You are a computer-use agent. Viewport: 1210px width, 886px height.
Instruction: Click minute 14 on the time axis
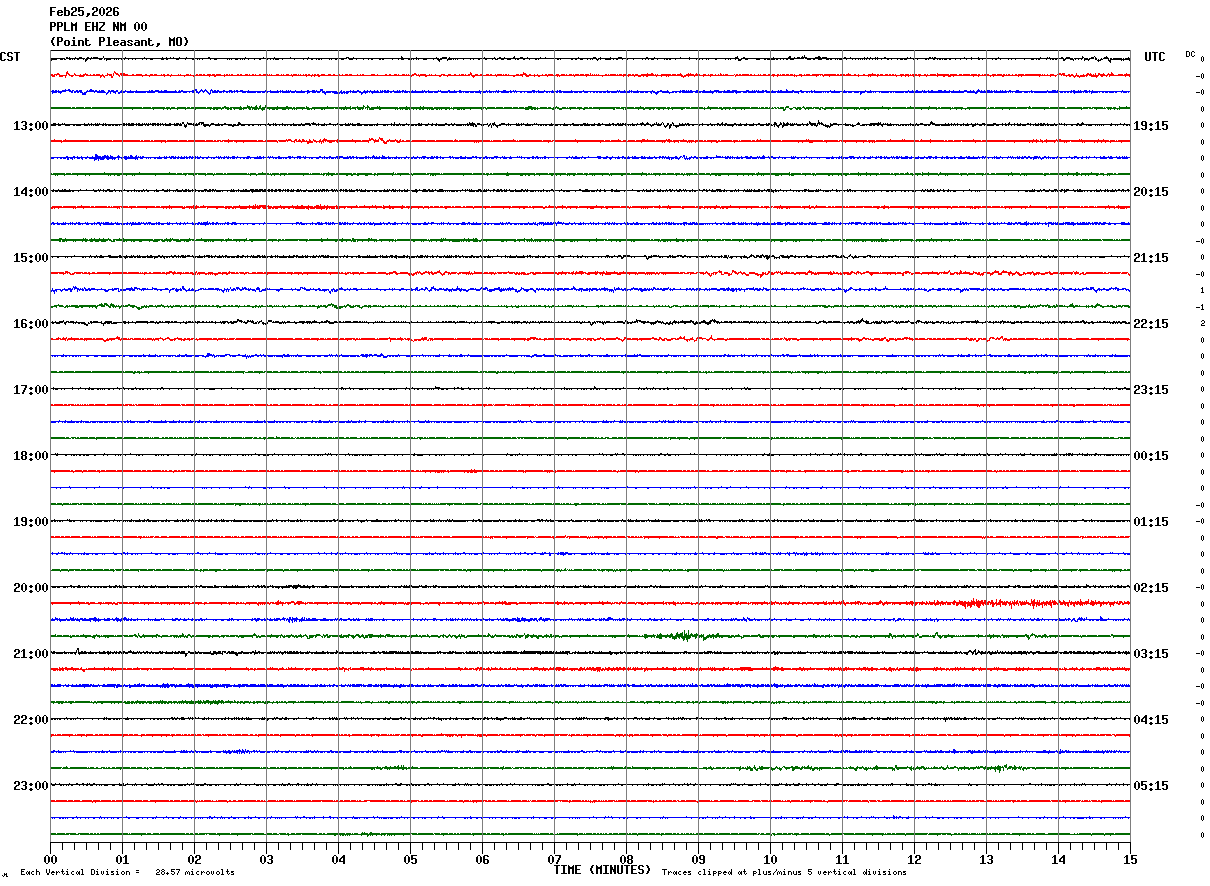[1058, 859]
